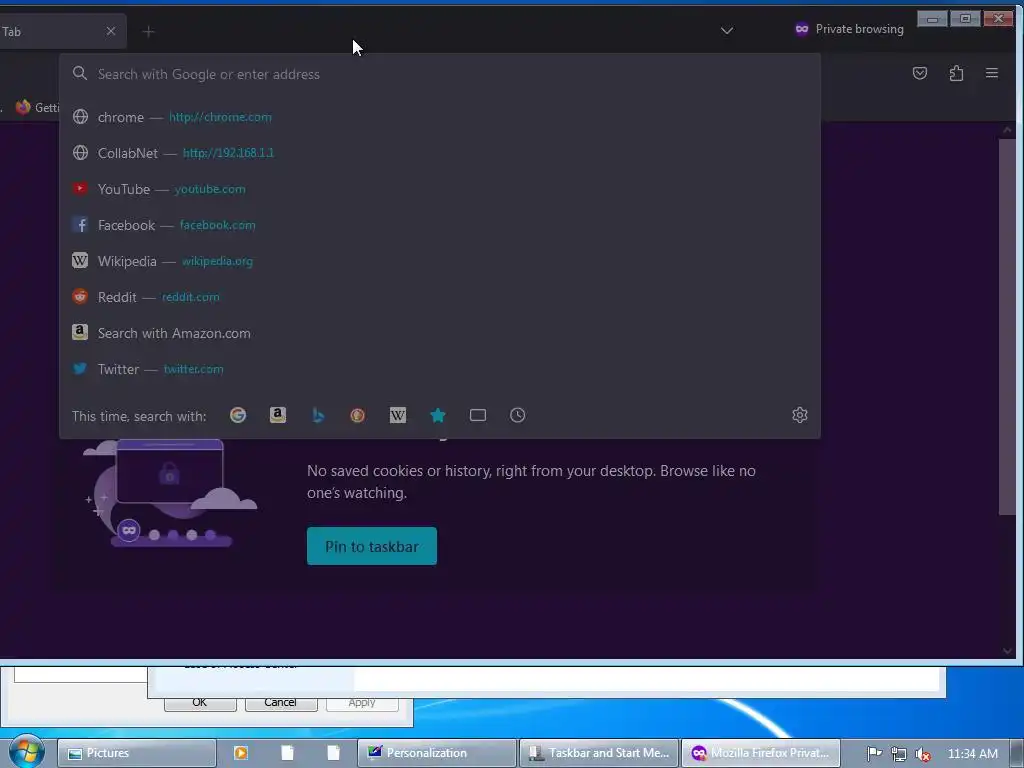Open the Extensions puzzle icon
This screenshot has width=1024, height=768.
tap(956, 73)
